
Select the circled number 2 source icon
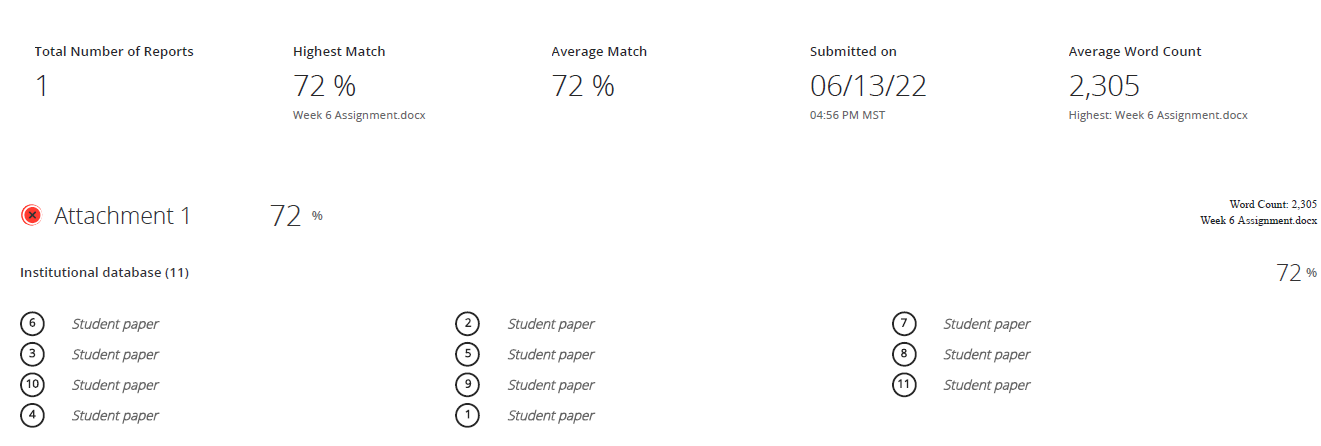[x=467, y=323]
